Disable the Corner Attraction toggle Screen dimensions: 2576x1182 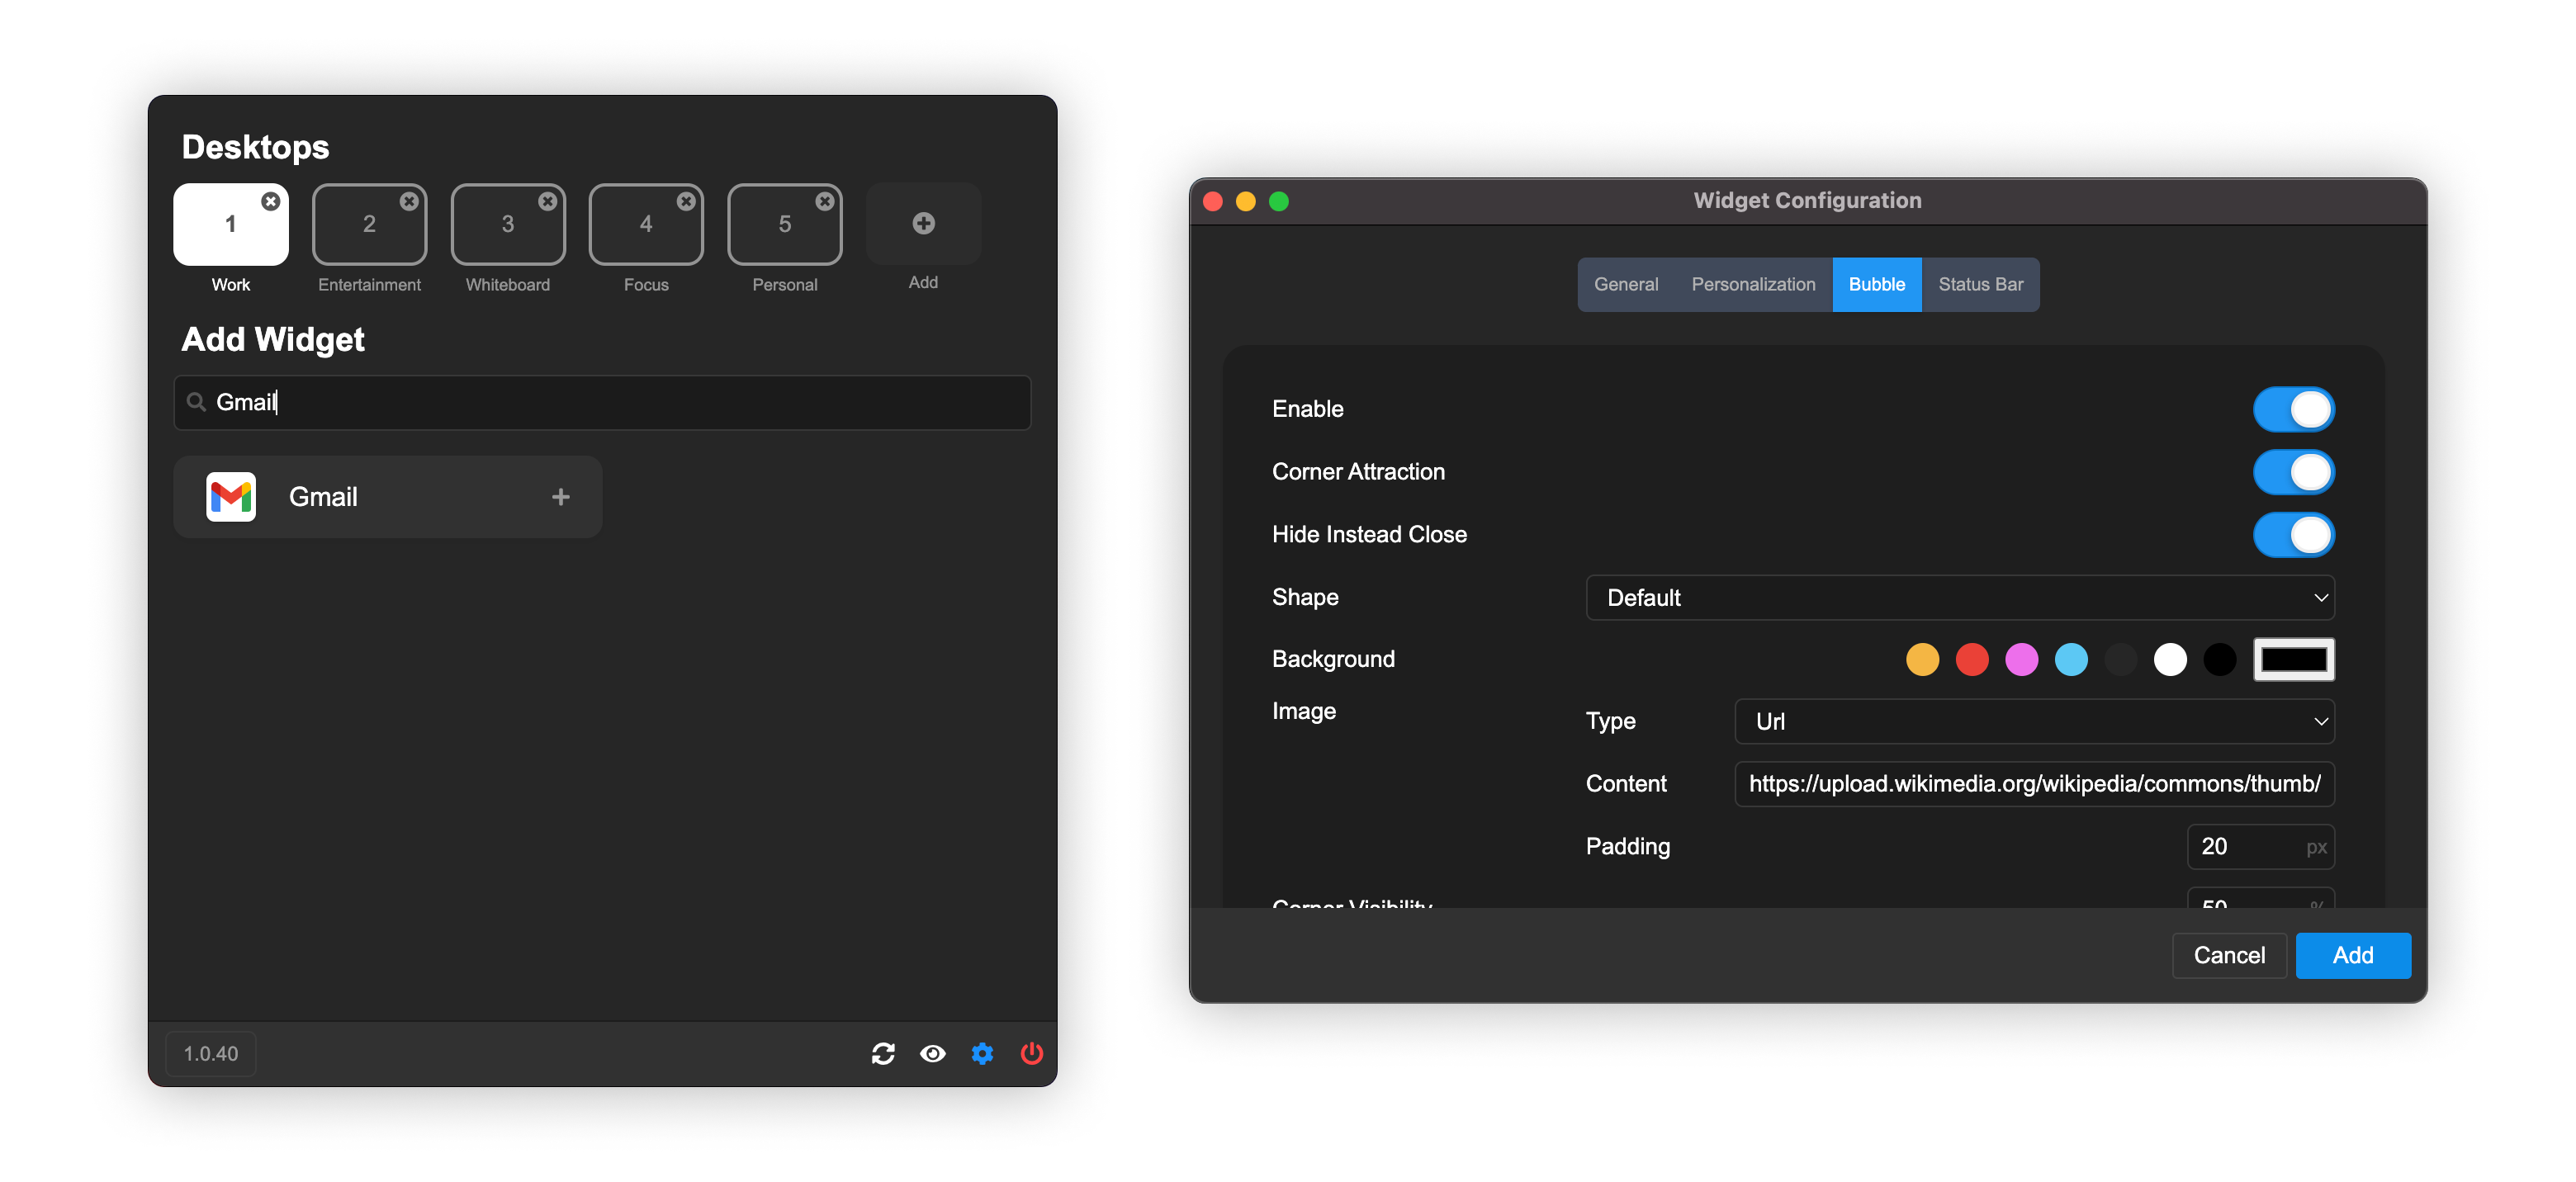[x=2292, y=472]
